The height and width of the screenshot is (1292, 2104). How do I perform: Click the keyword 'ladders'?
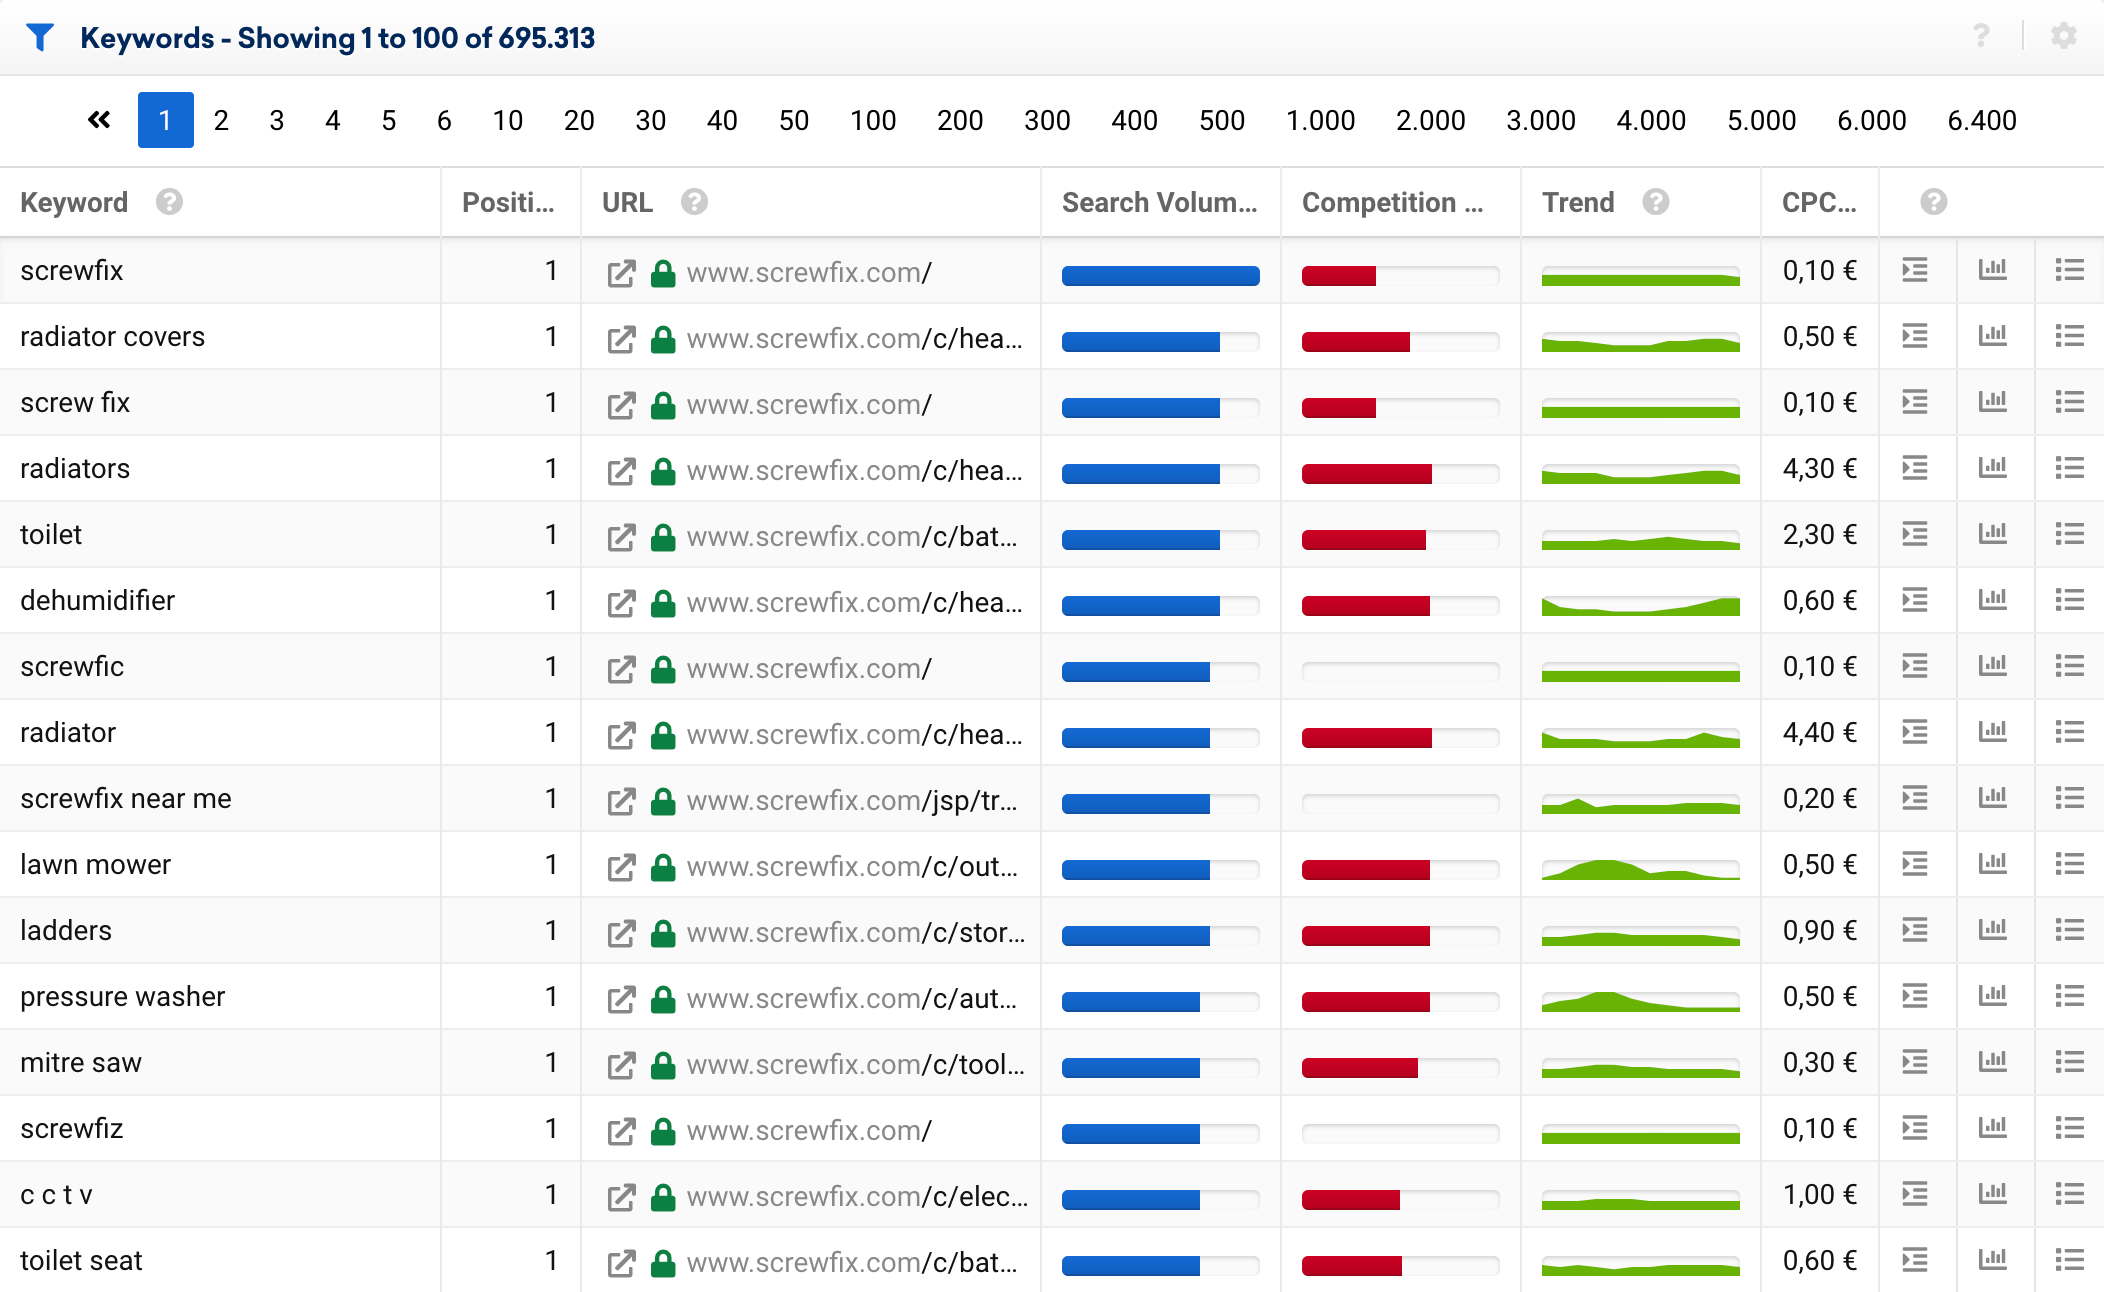click(66, 930)
